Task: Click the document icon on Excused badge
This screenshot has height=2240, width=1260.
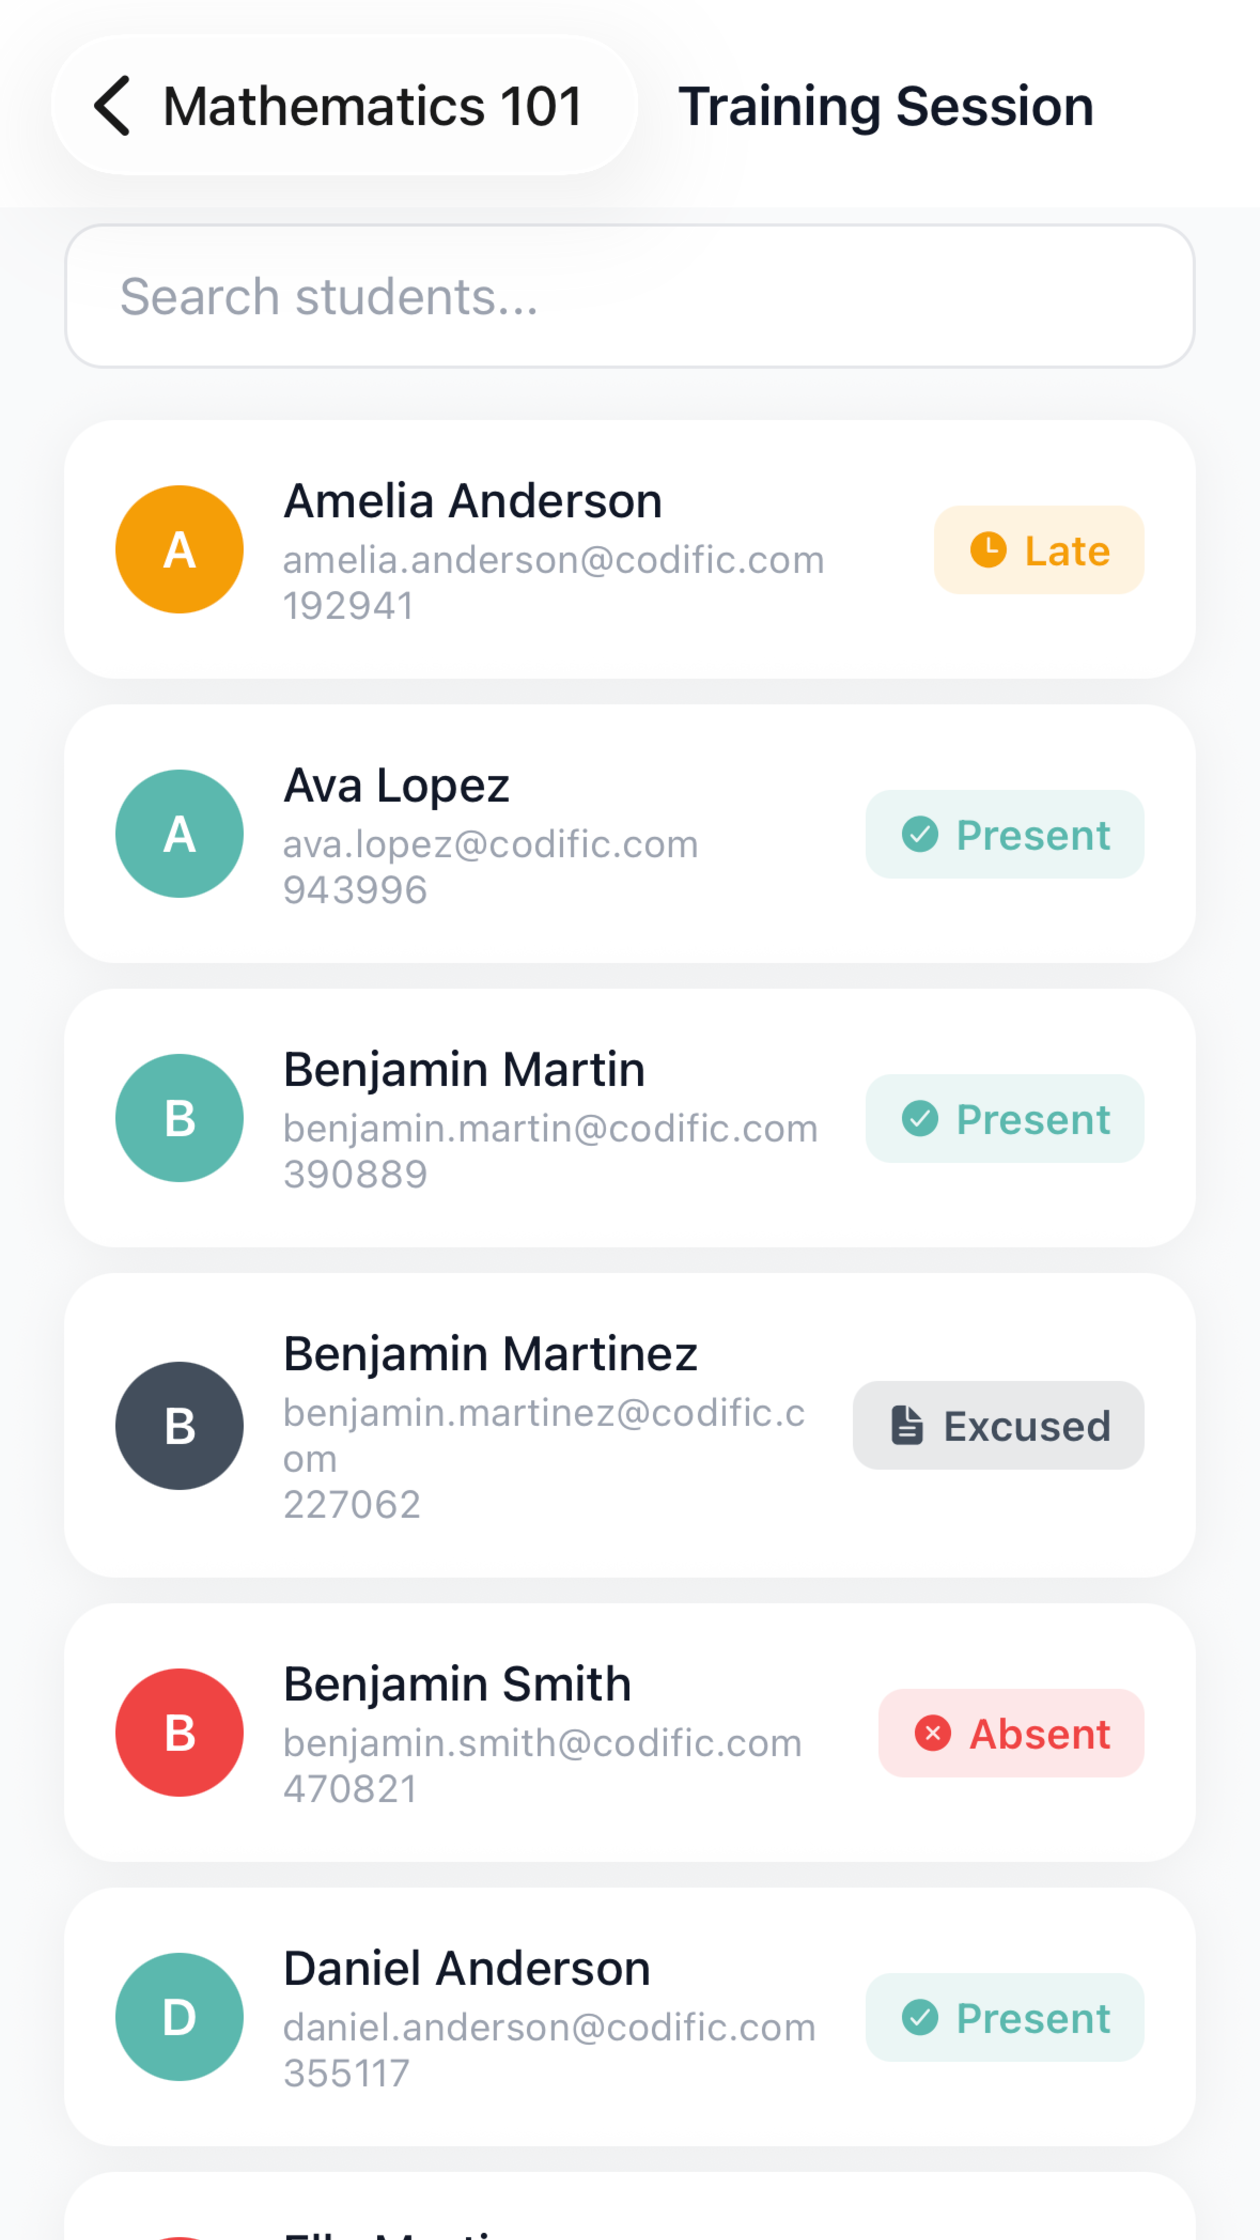Action: pos(907,1426)
